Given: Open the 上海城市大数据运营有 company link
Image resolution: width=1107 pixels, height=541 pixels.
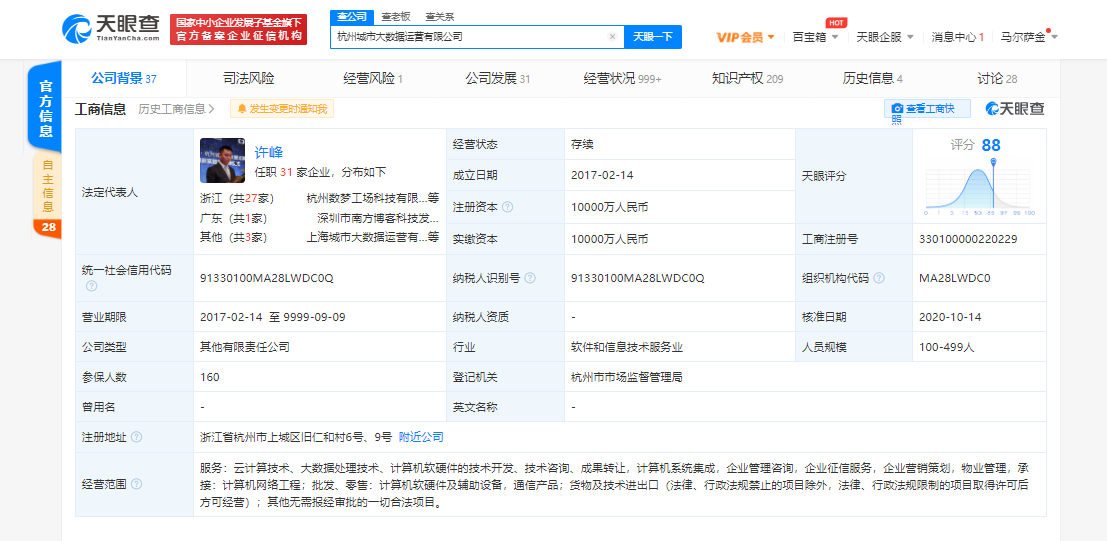Looking at the screenshot, I should pos(373,237).
